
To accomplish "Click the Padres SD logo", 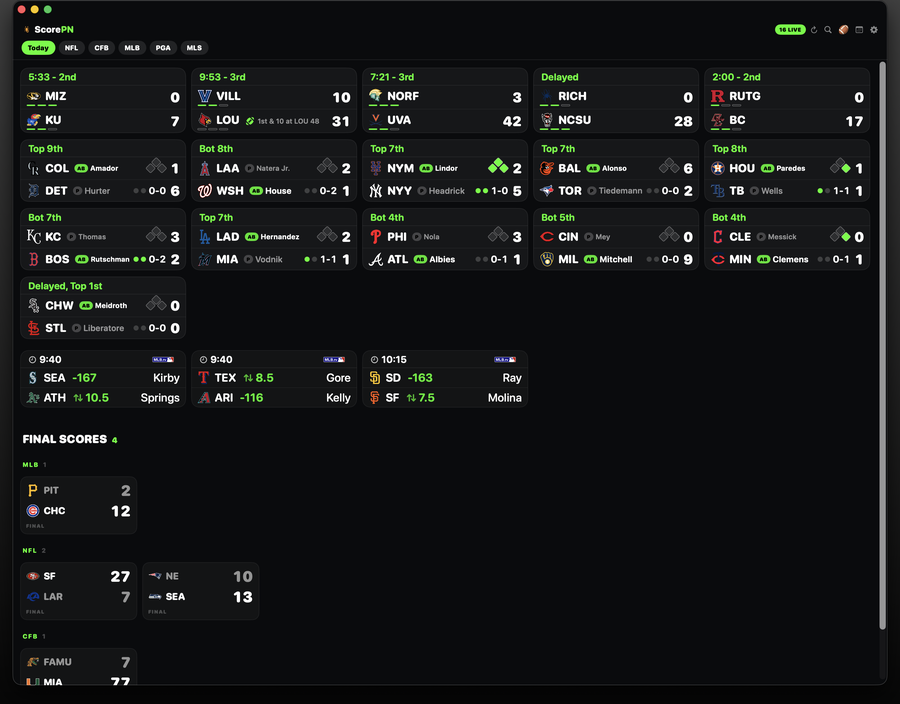I will click(375, 378).
